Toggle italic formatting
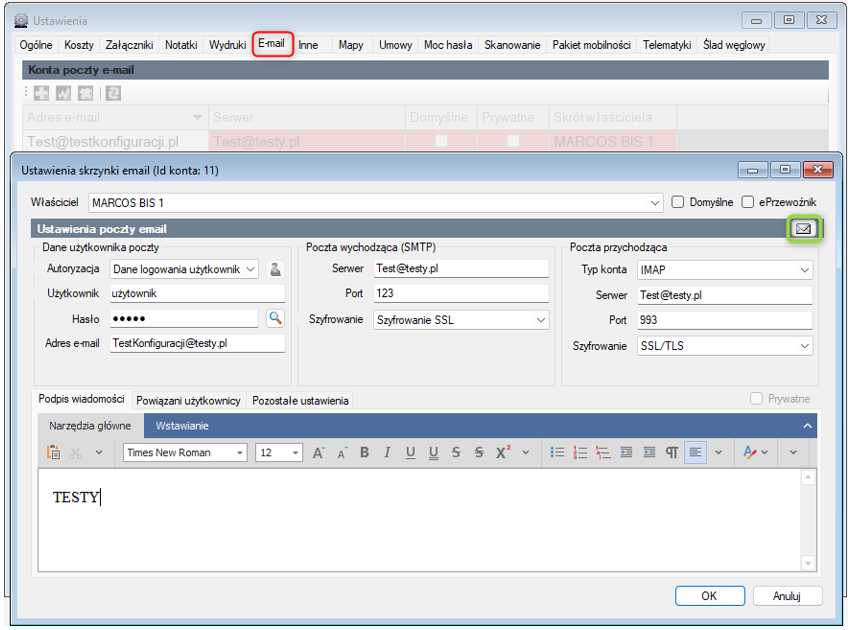The width and height of the screenshot is (852, 630). click(x=387, y=452)
